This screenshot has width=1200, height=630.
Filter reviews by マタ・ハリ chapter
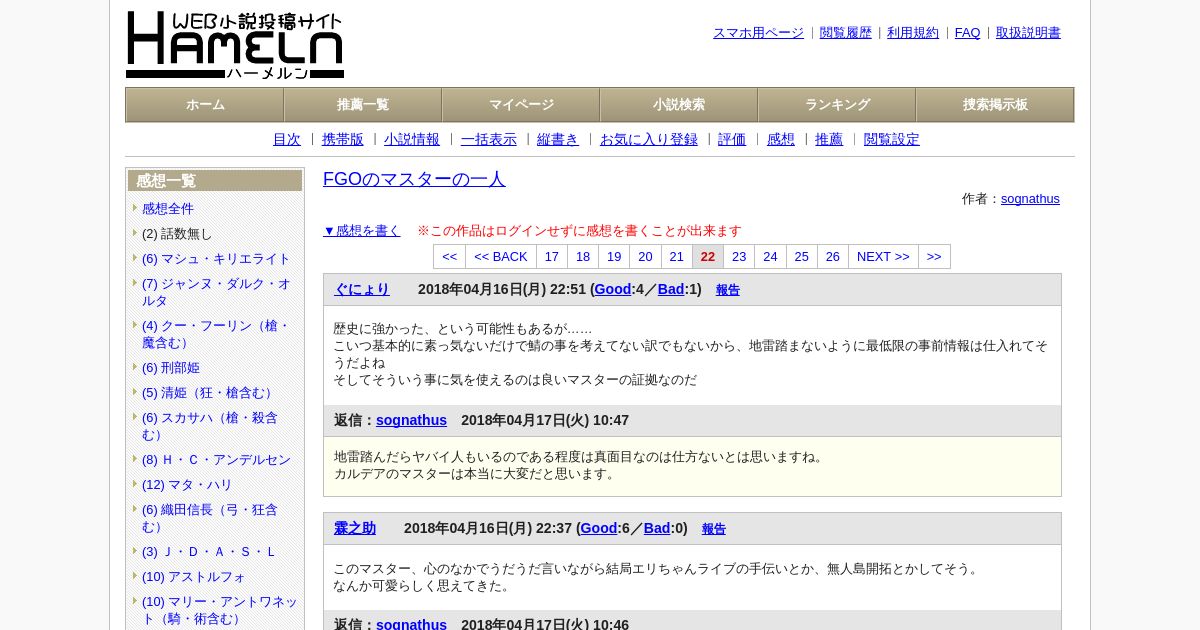click(187, 484)
